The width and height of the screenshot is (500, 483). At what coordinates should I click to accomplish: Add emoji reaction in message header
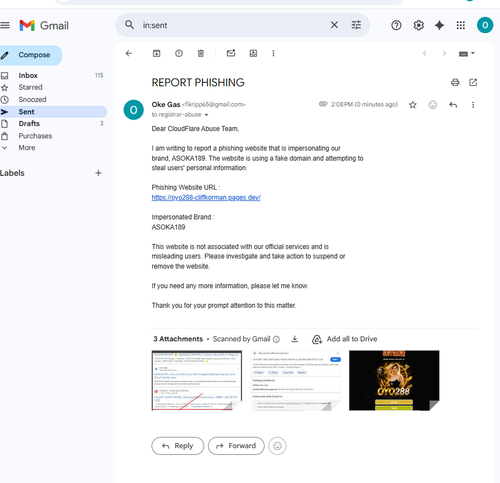pos(433,105)
